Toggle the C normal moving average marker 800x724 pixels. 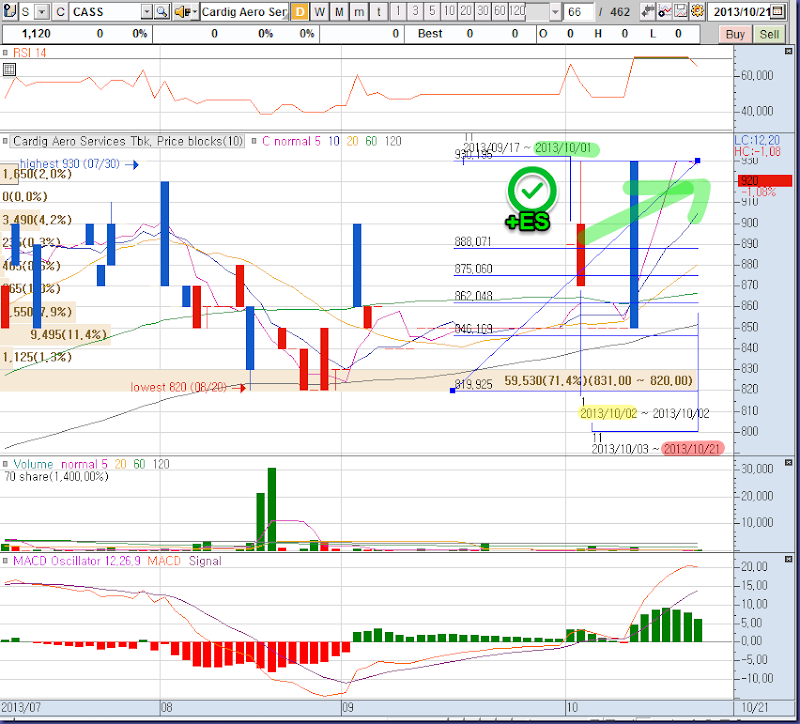[x=255, y=141]
